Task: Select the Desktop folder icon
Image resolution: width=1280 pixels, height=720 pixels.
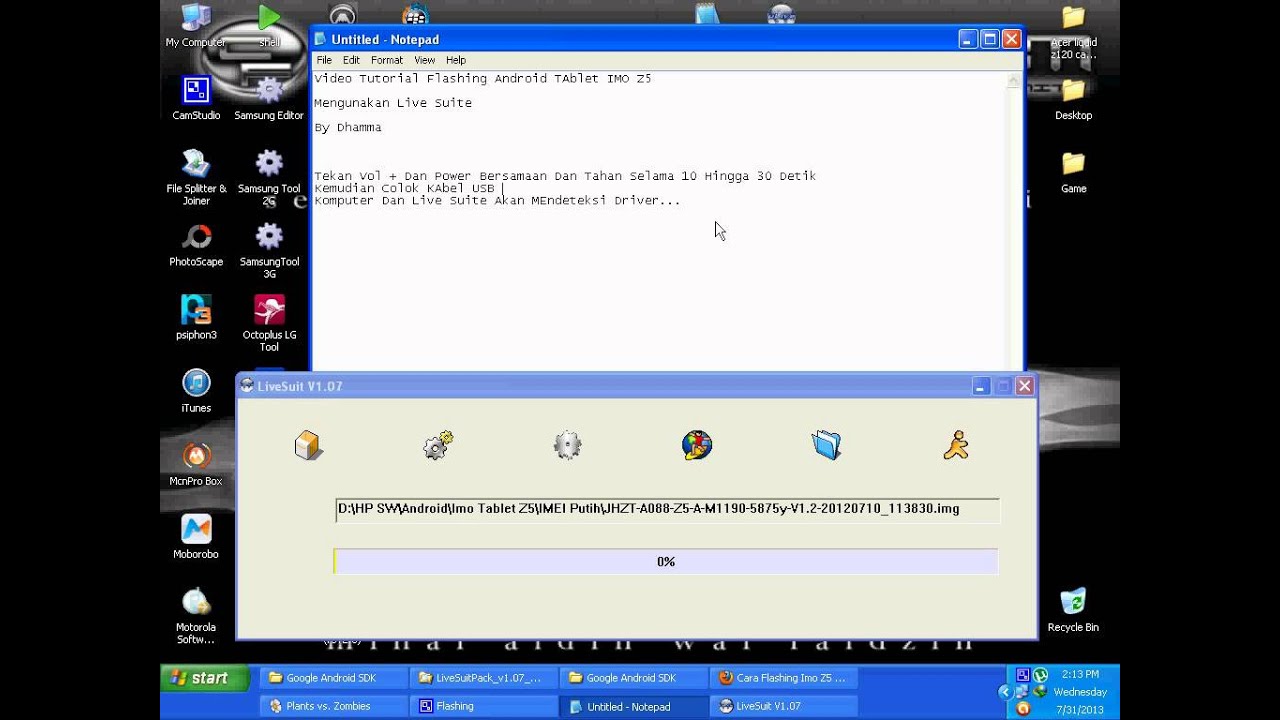Action: click(x=1073, y=98)
